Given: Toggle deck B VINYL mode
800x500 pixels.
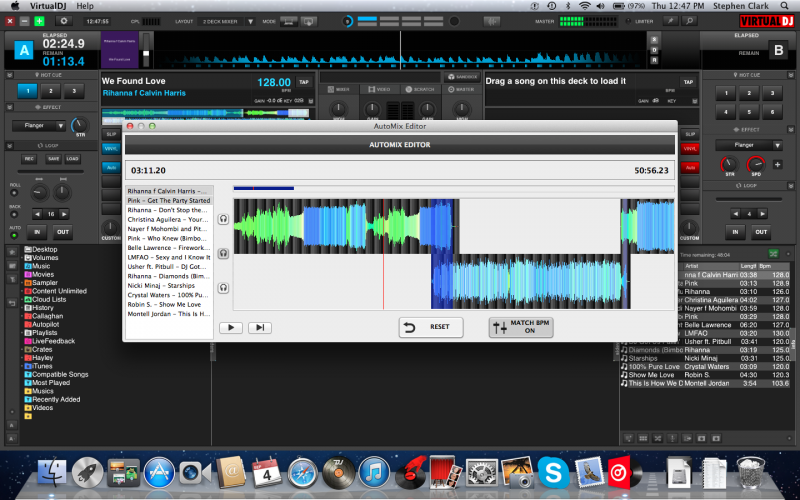Looking at the screenshot, I should point(690,148).
